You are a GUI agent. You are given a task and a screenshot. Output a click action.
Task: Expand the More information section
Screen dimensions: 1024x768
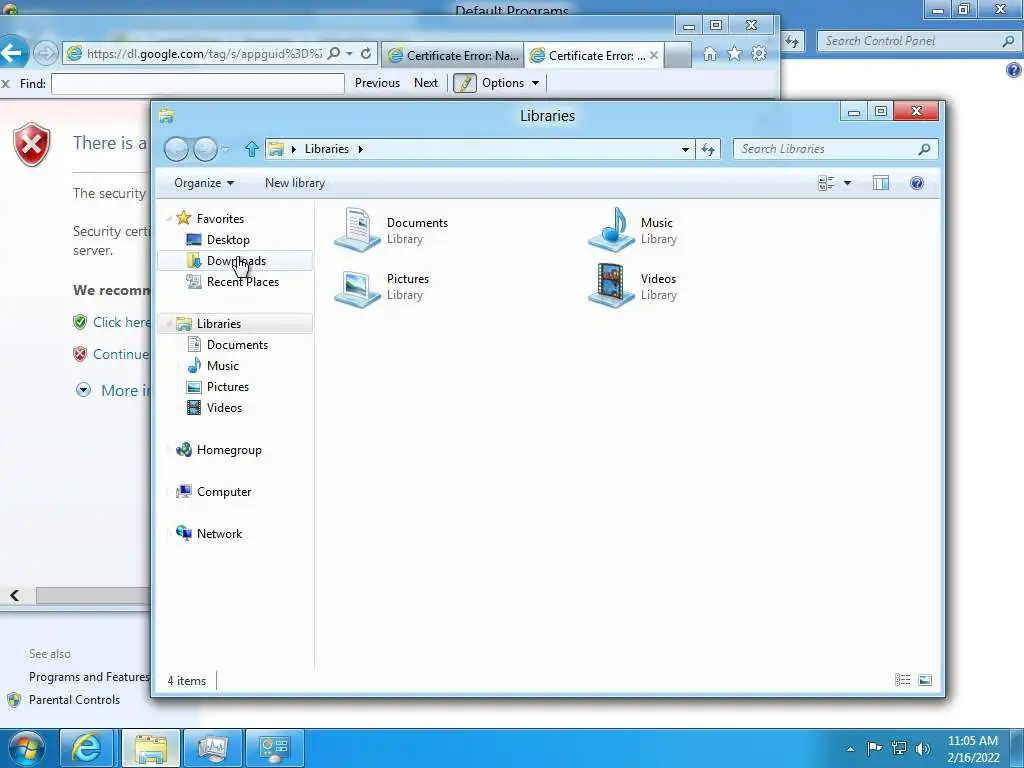coord(83,391)
